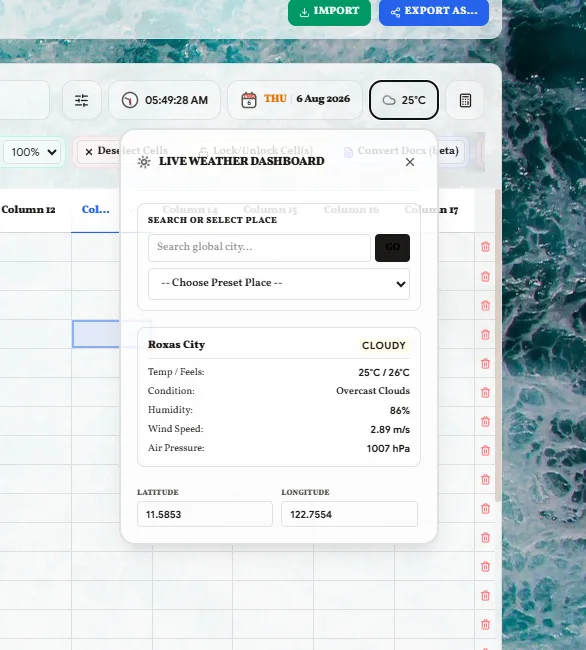Delete row beside the Roxas City line
586x650 pixels.
tap(485, 335)
